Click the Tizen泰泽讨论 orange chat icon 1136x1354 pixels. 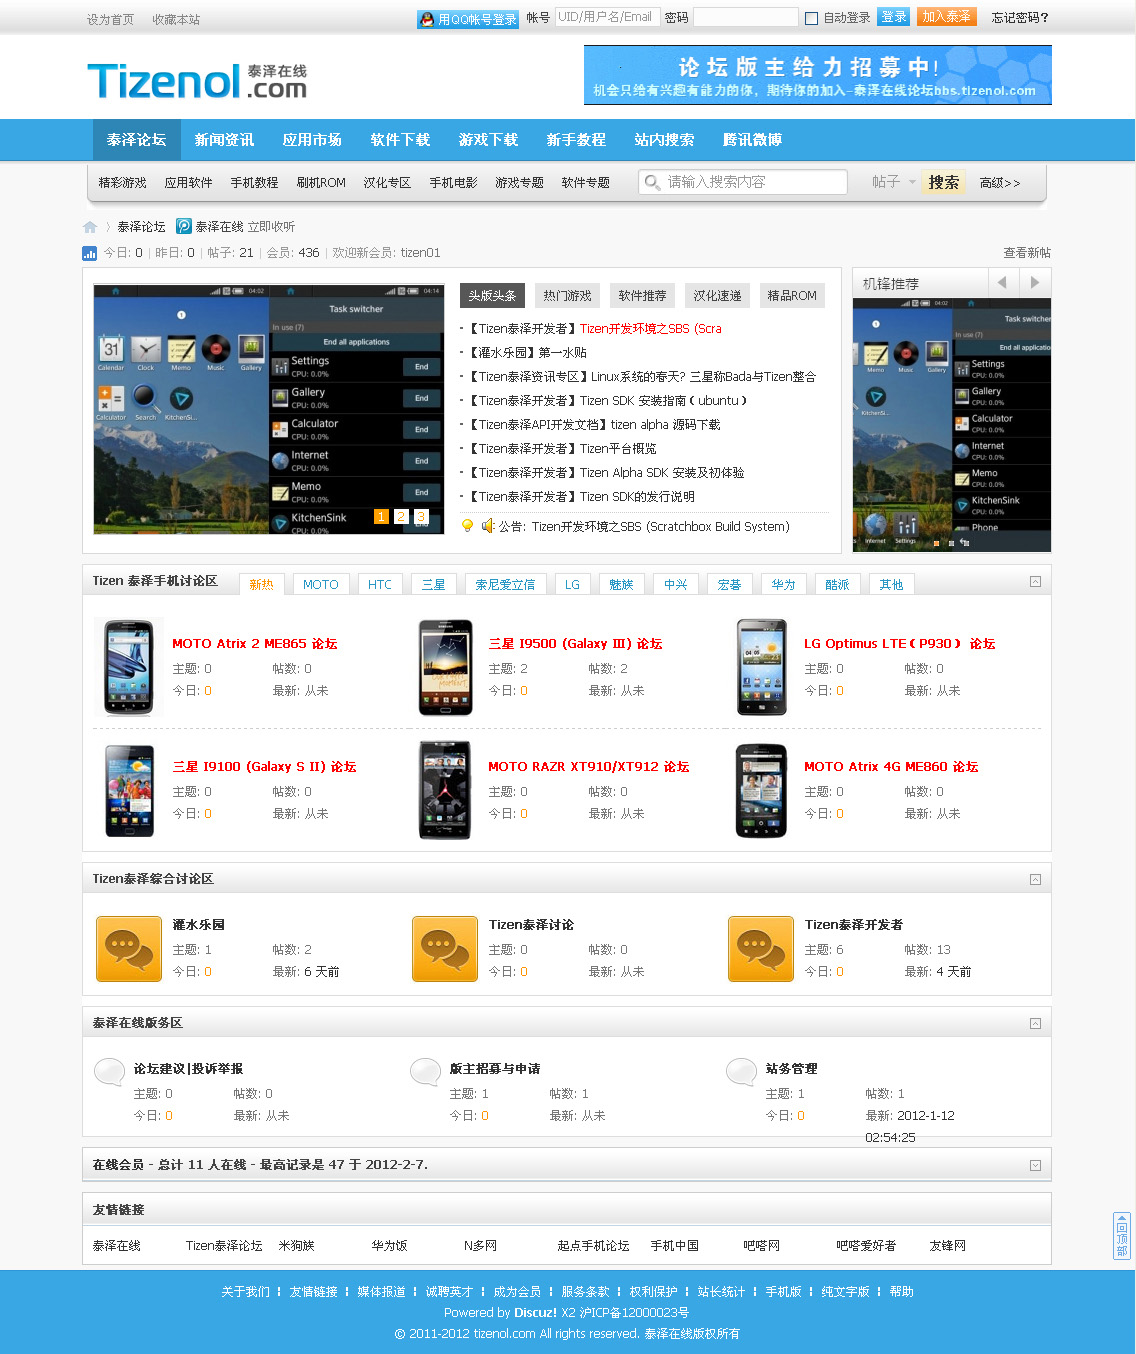(x=445, y=948)
